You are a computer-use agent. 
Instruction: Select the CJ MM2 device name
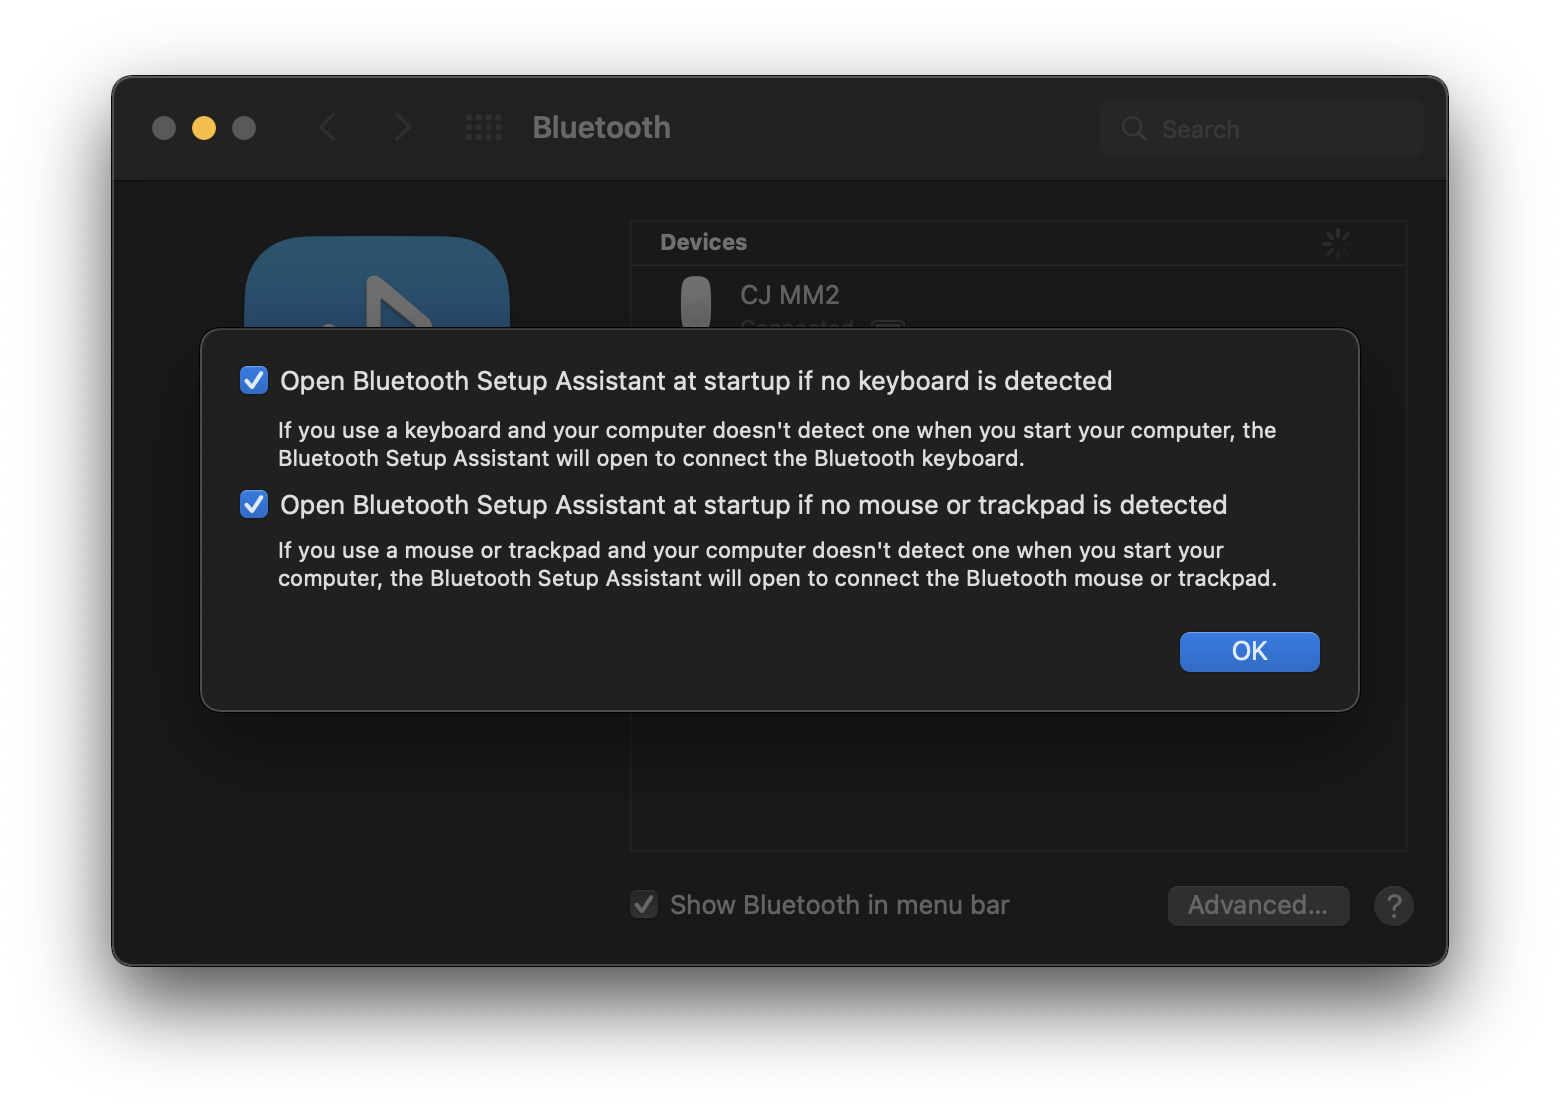pyautogui.click(x=790, y=295)
